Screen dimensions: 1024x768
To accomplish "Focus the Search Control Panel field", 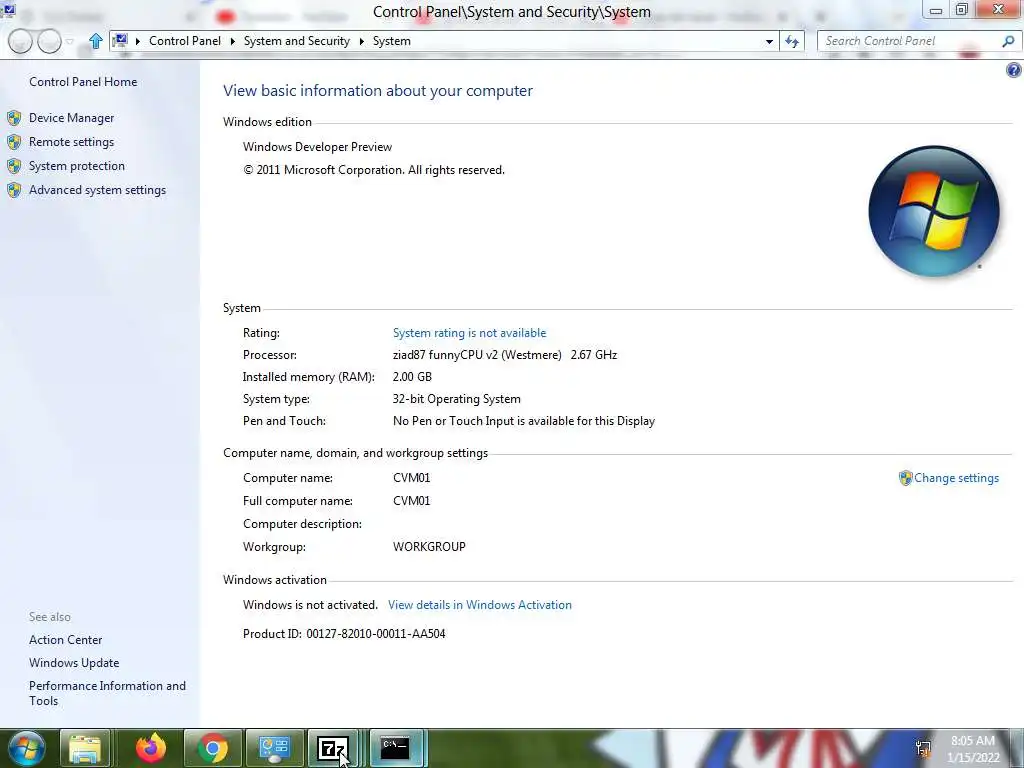I will 908,41.
